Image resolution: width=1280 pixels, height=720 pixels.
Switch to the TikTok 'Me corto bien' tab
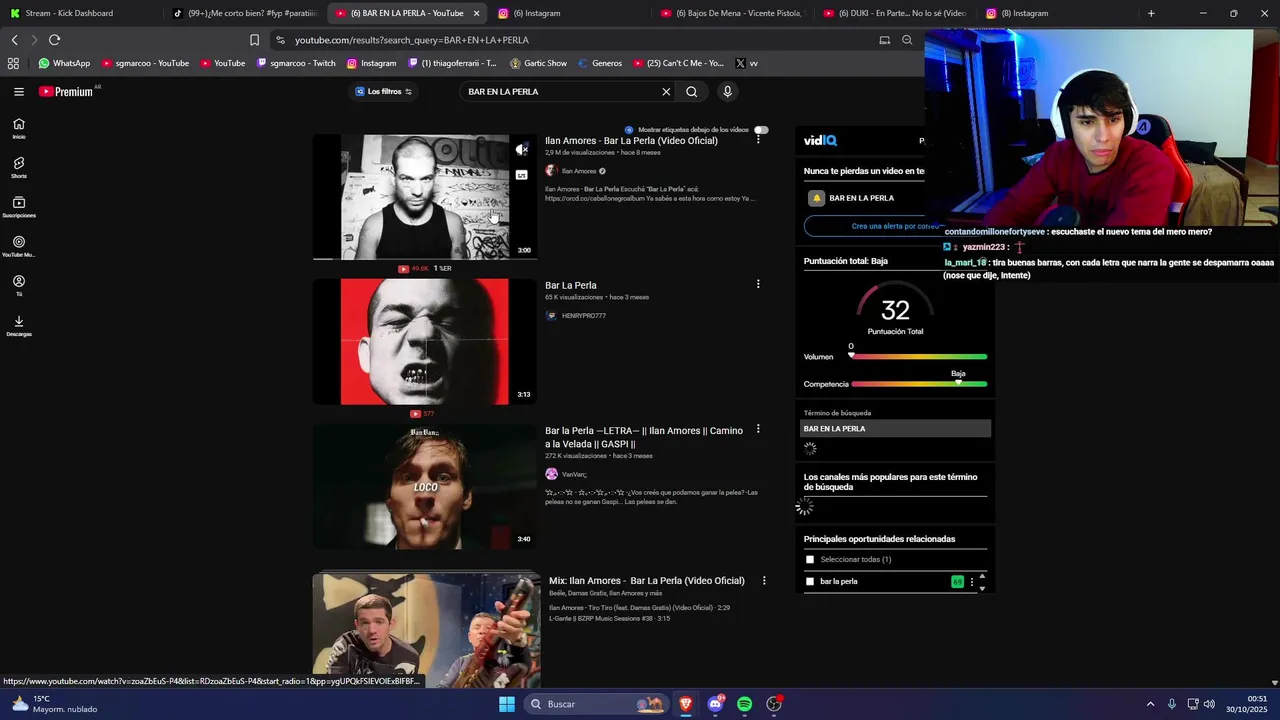point(245,13)
